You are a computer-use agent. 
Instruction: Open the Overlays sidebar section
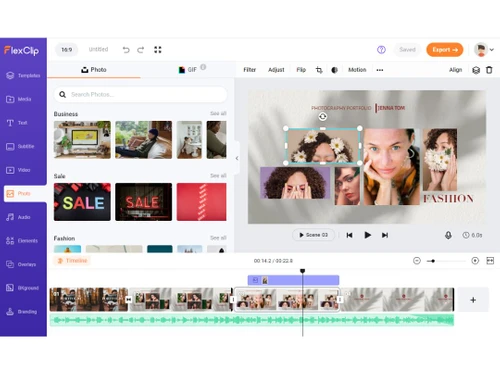click(x=21, y=264)
